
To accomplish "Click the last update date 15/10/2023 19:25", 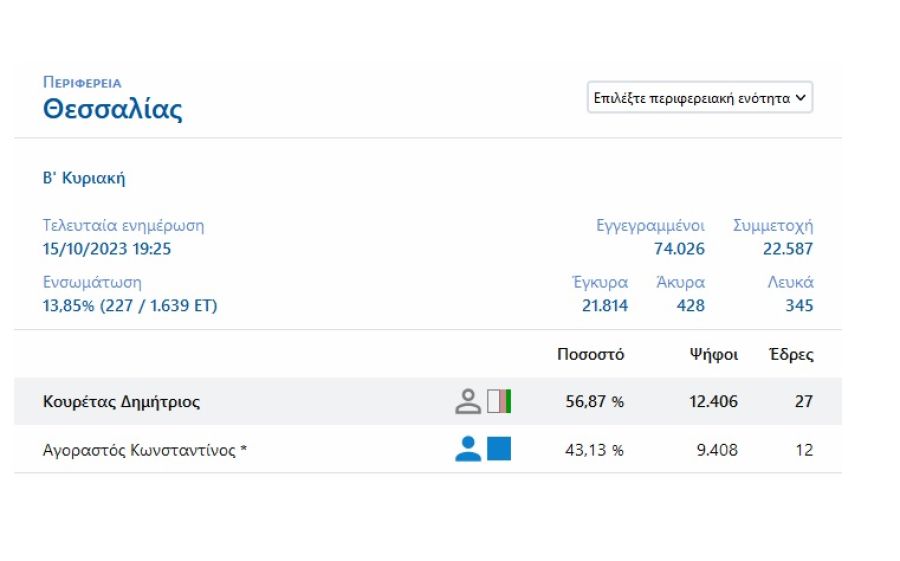I will [x=107, y=249].
